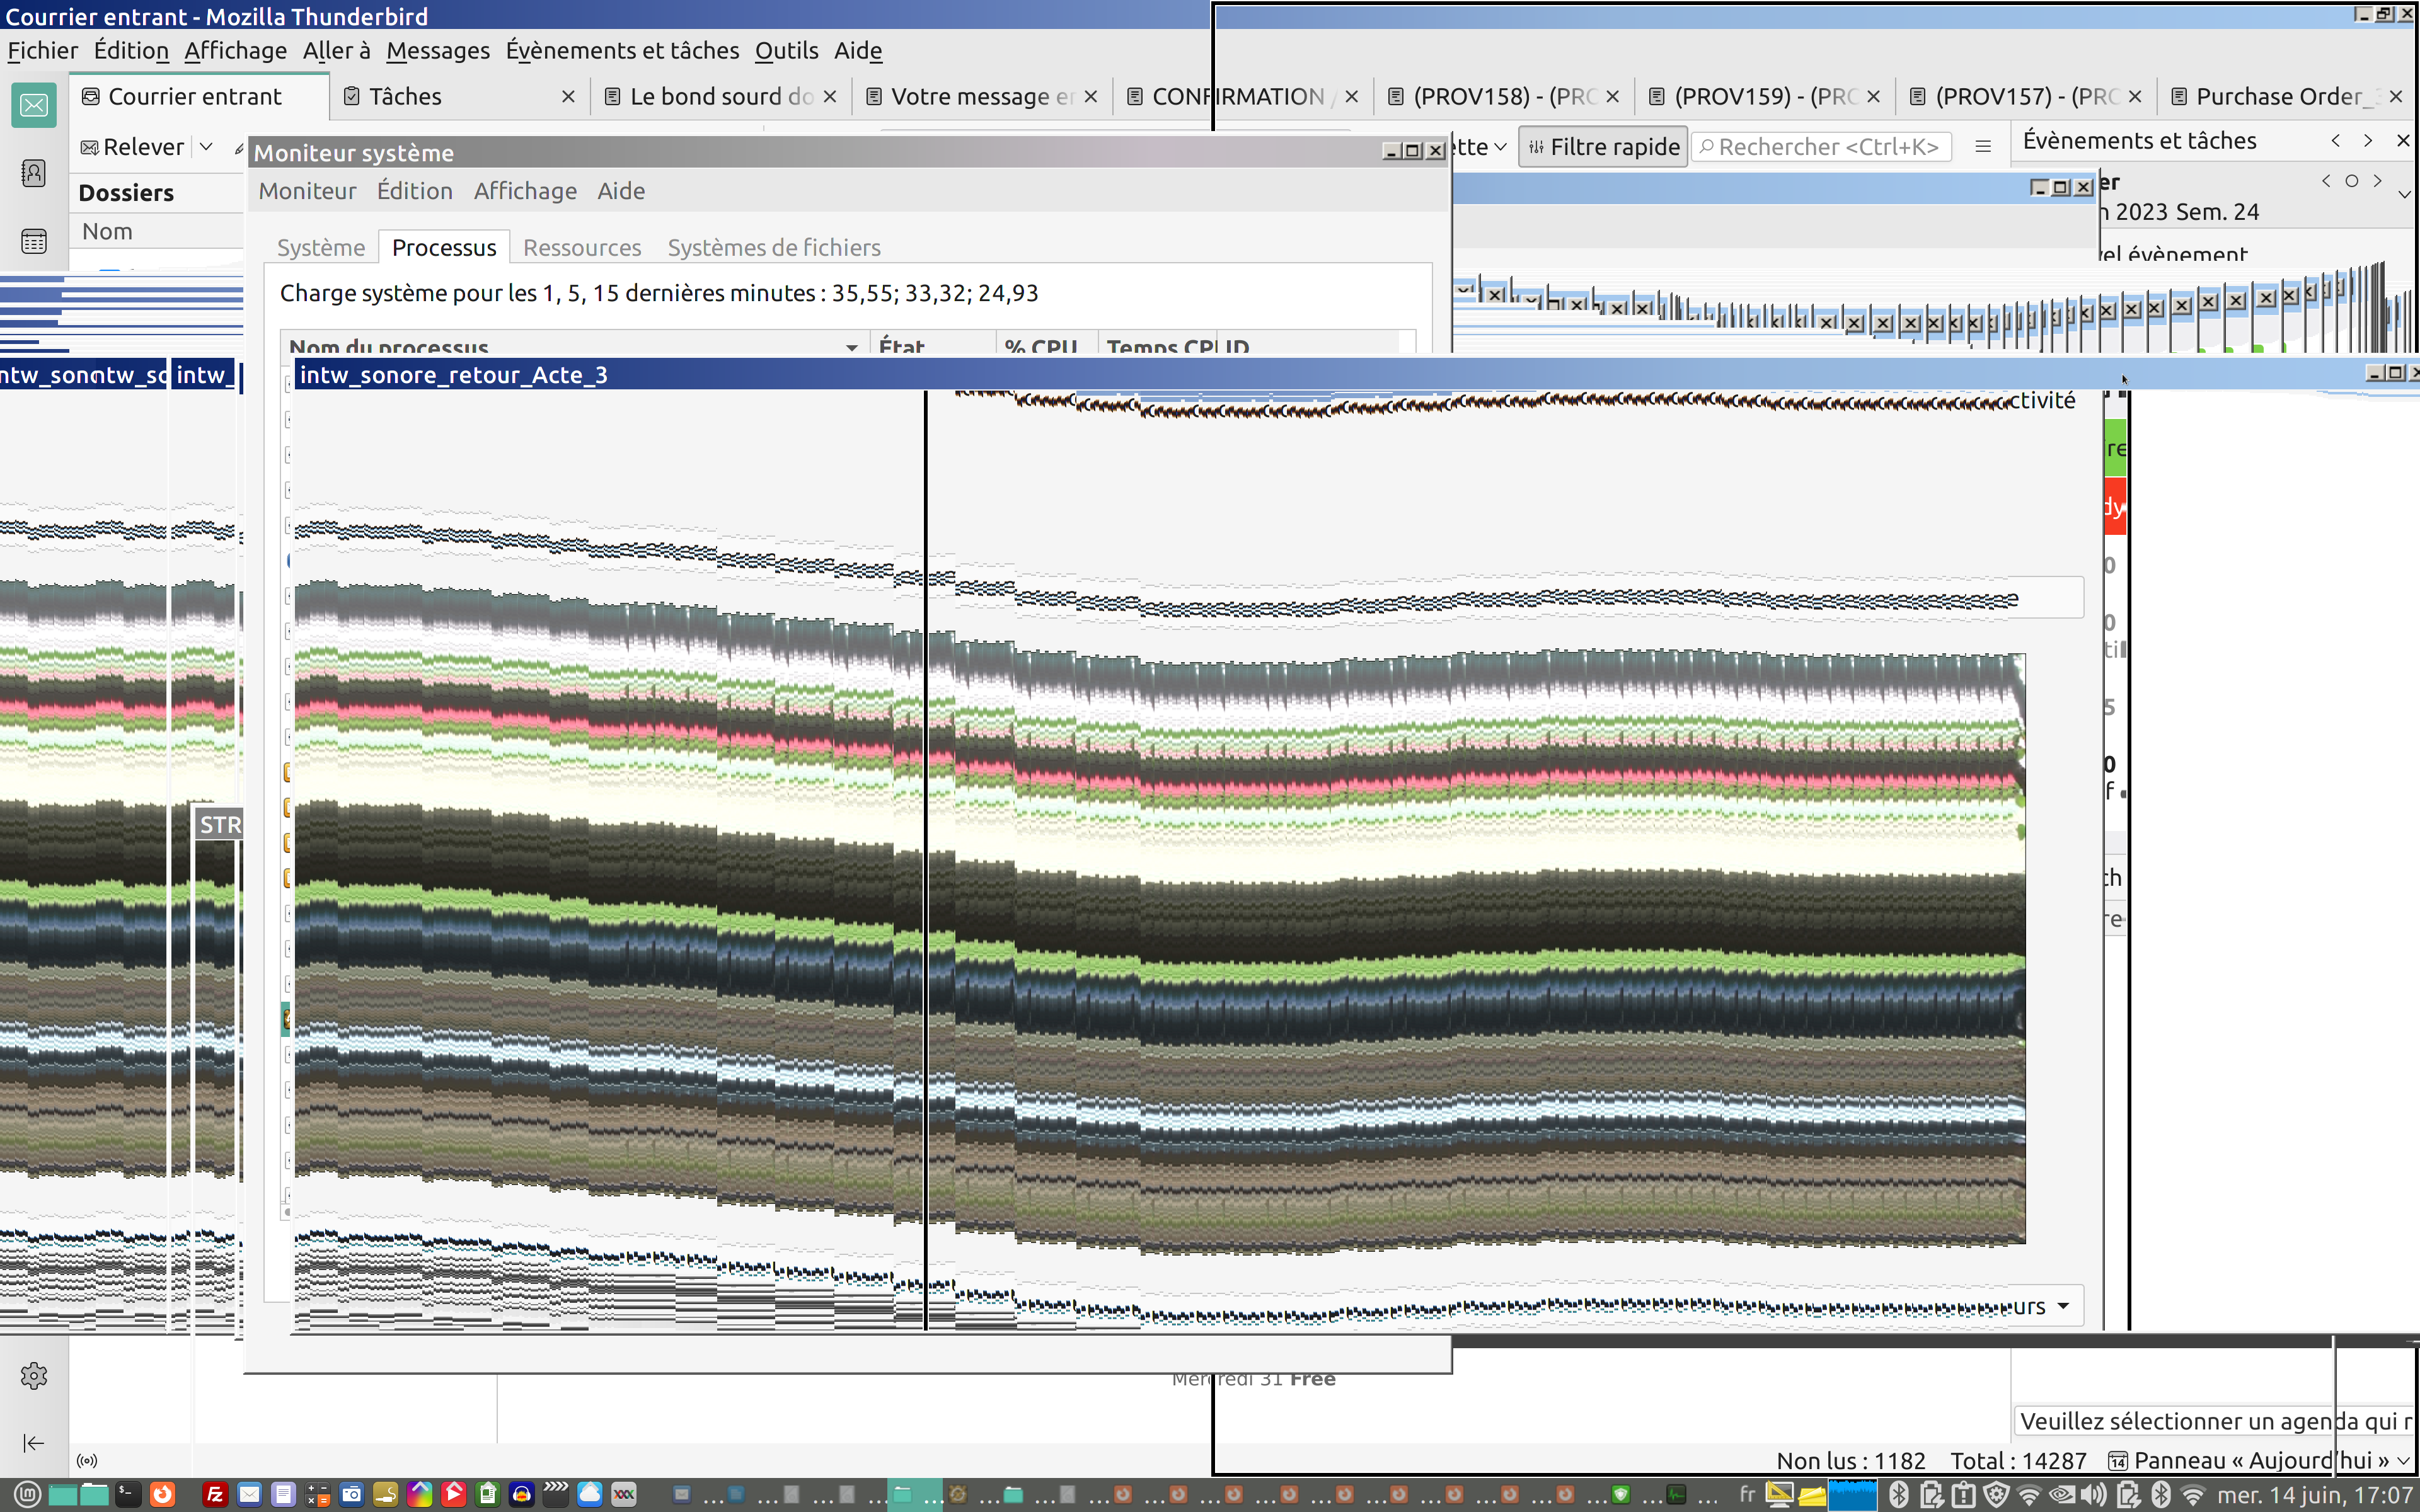
Task: Sort by Nom du processus column arrow
Action: pos(851,347)
